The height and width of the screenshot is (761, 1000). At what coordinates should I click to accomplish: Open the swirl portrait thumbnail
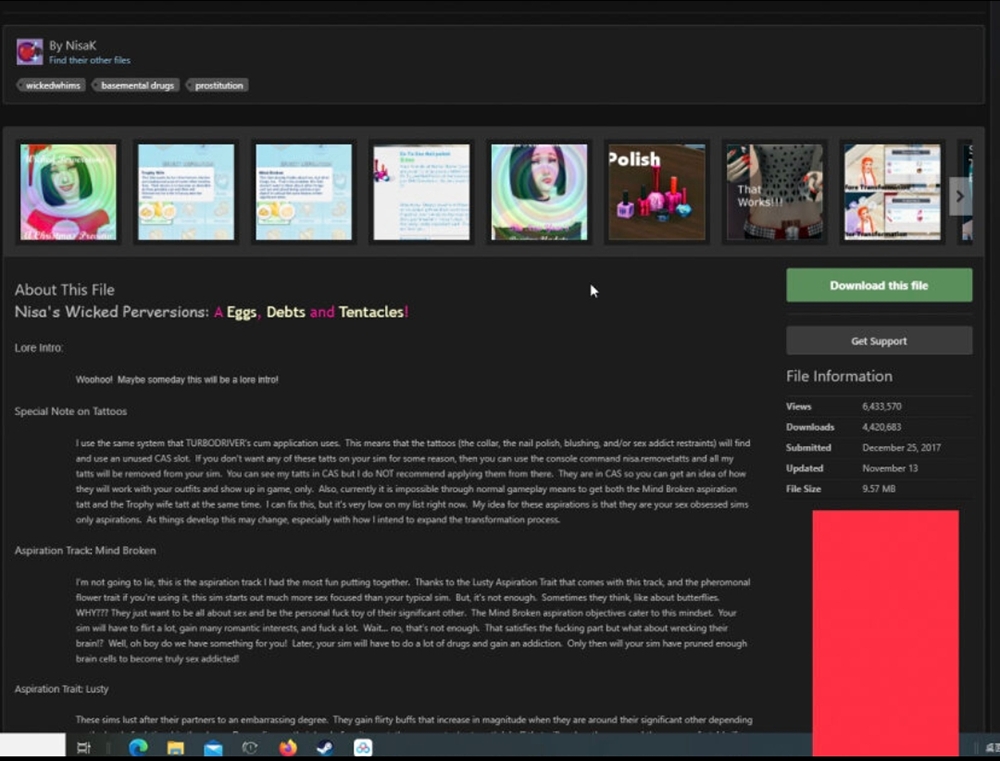click(539, 192)
